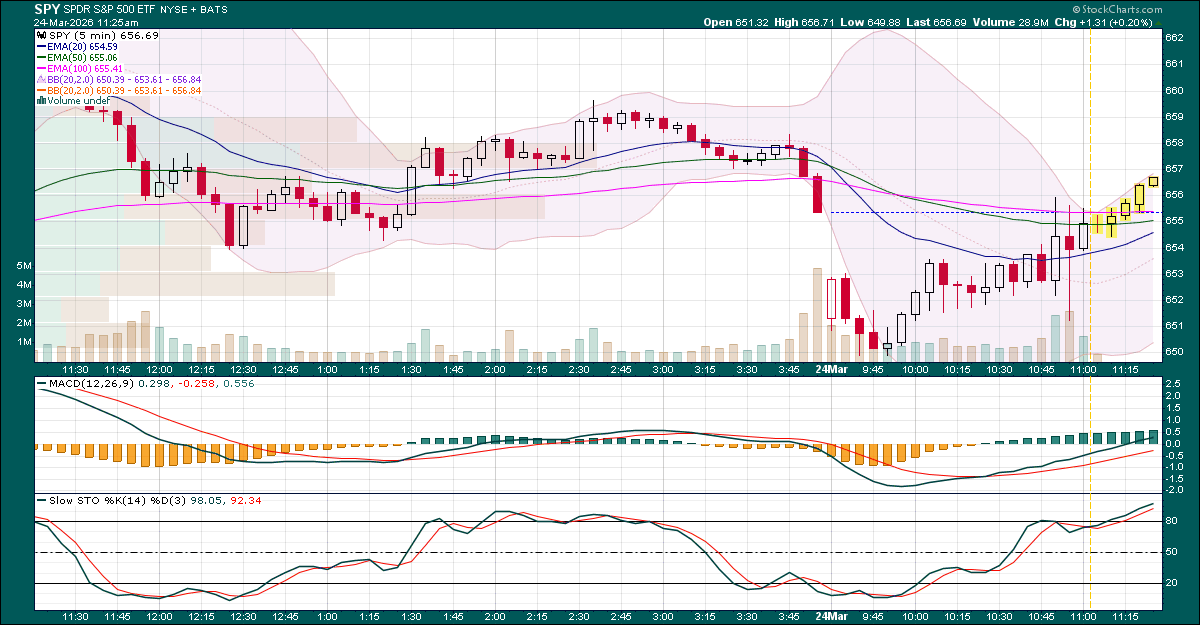This screenshot has height=625, width=1200.
Task: Click the green EMA(50) line swatch in legend
Action: tap(41, 57)
